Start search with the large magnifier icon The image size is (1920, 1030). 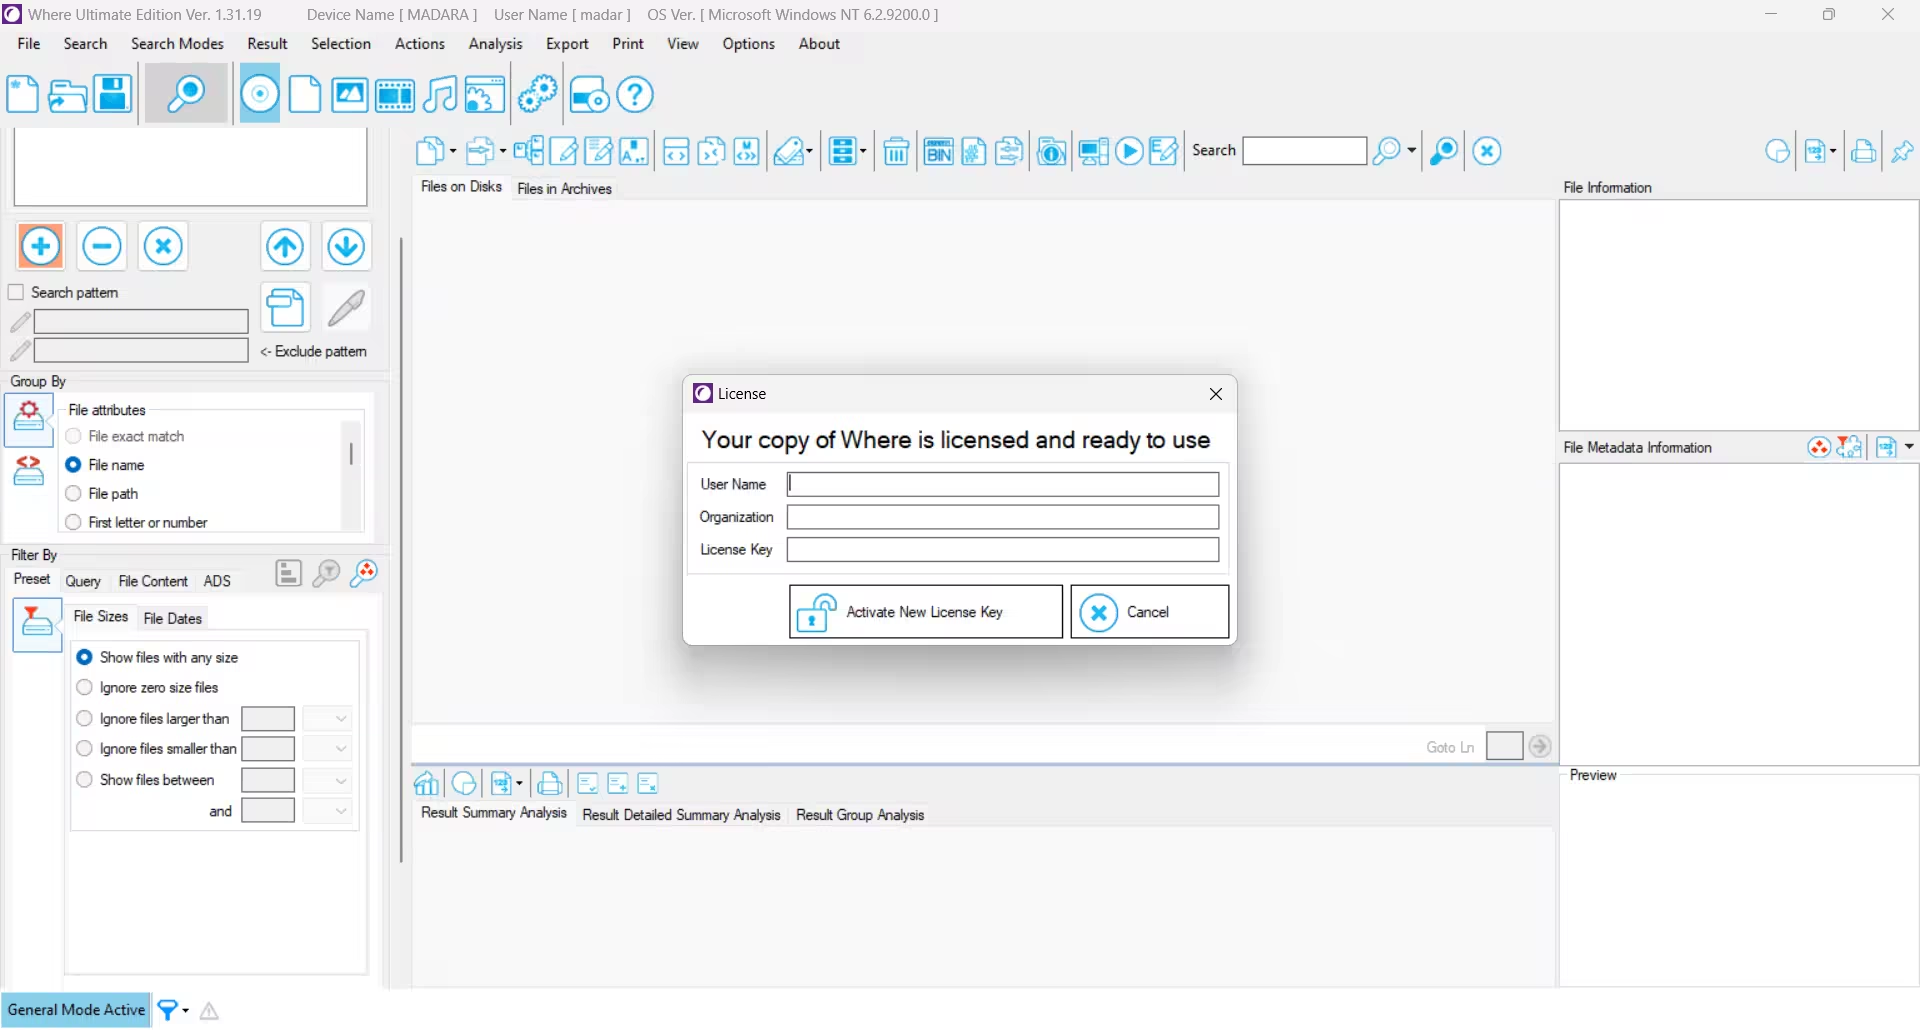pos(186,95)
